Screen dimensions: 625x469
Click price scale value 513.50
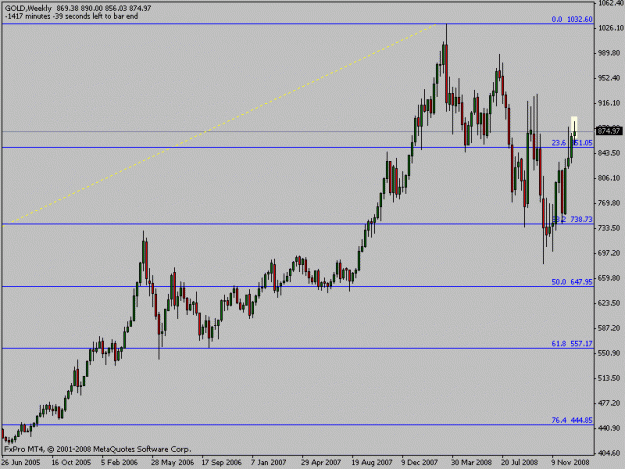(x=611, y=378)
